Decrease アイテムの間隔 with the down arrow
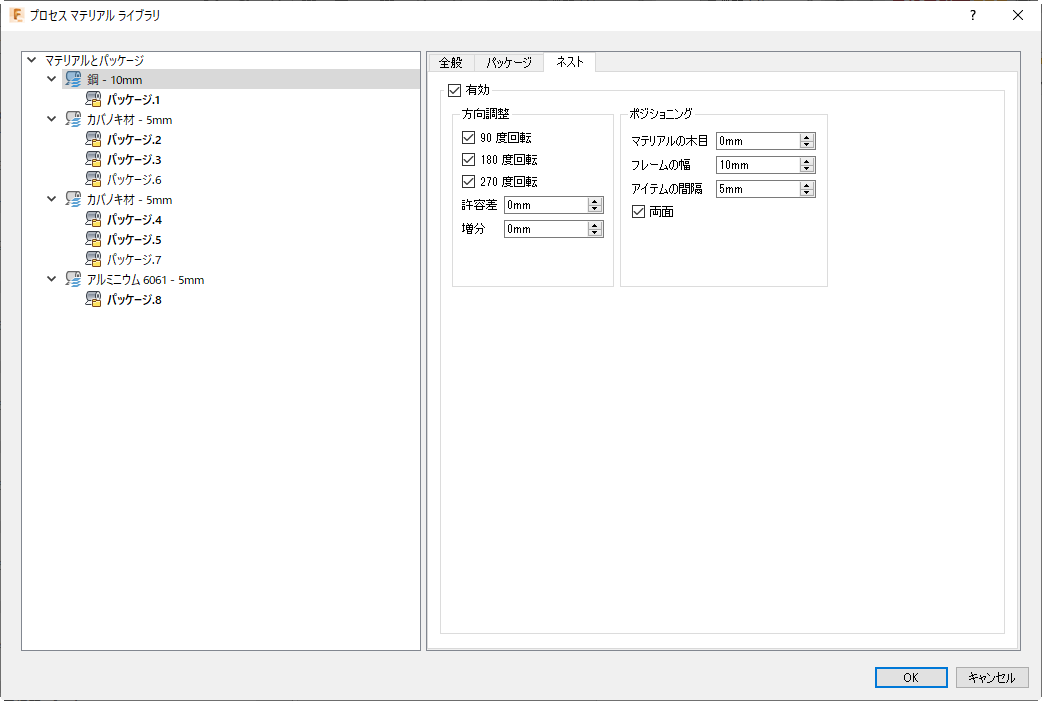Viewport: 1042px width, 701px height. click(807, 193)
